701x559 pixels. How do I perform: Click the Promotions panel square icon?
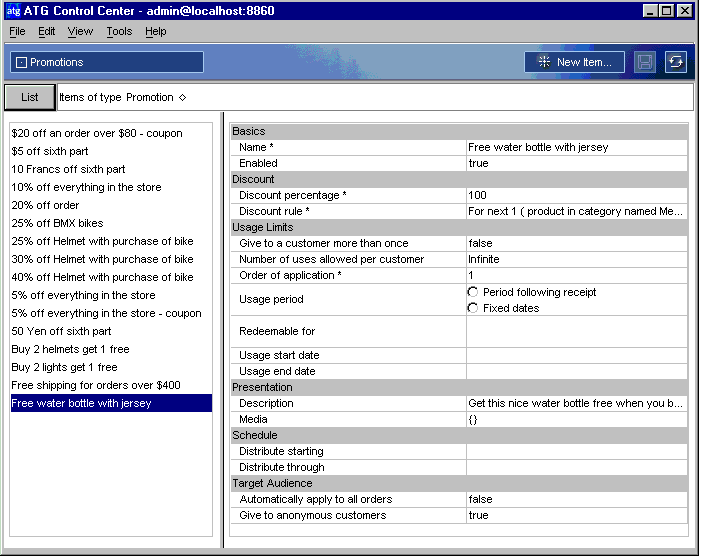(x=21, y=62)
